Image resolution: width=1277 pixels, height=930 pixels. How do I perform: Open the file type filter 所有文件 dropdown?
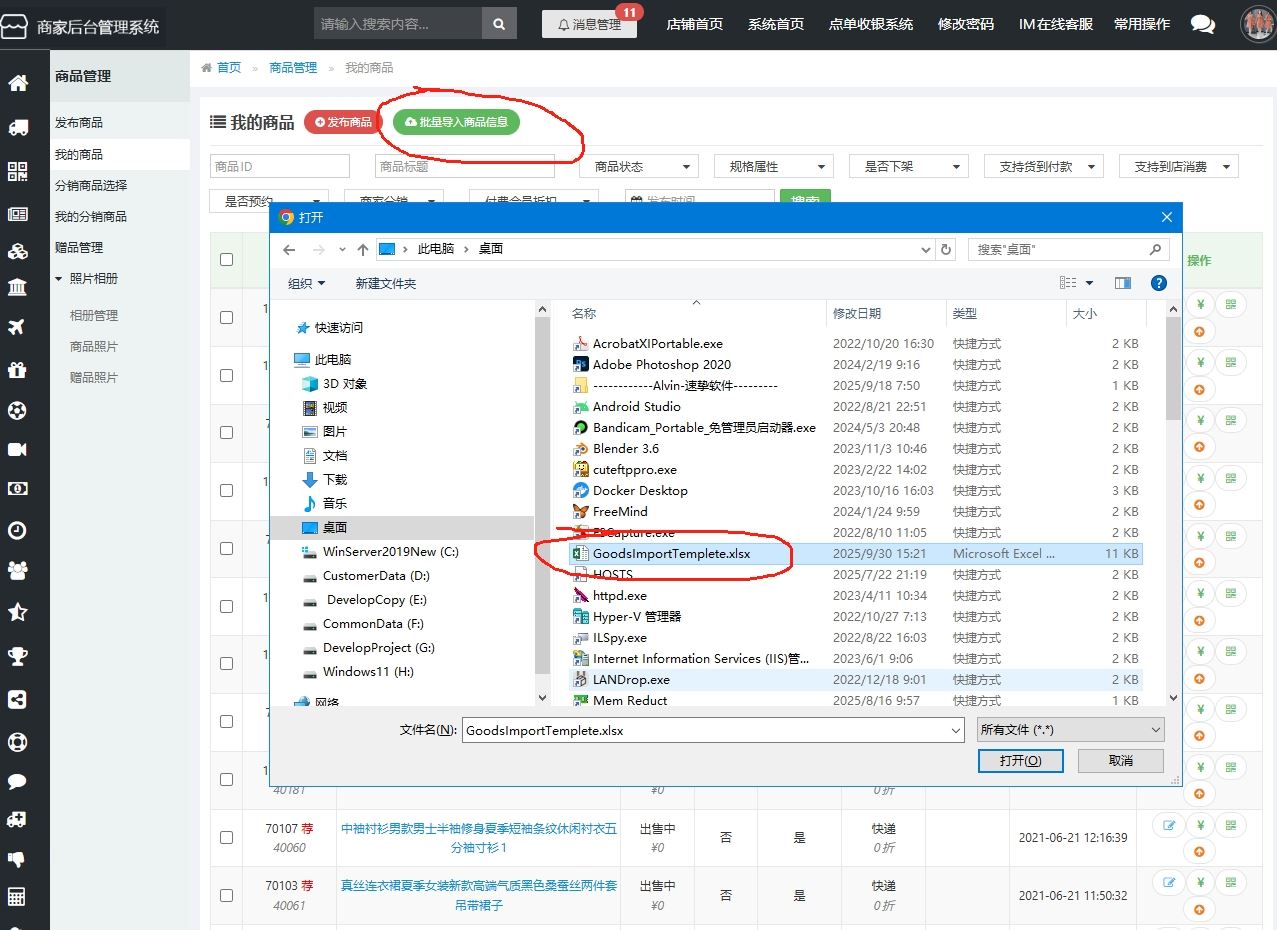pos(1070,730)
